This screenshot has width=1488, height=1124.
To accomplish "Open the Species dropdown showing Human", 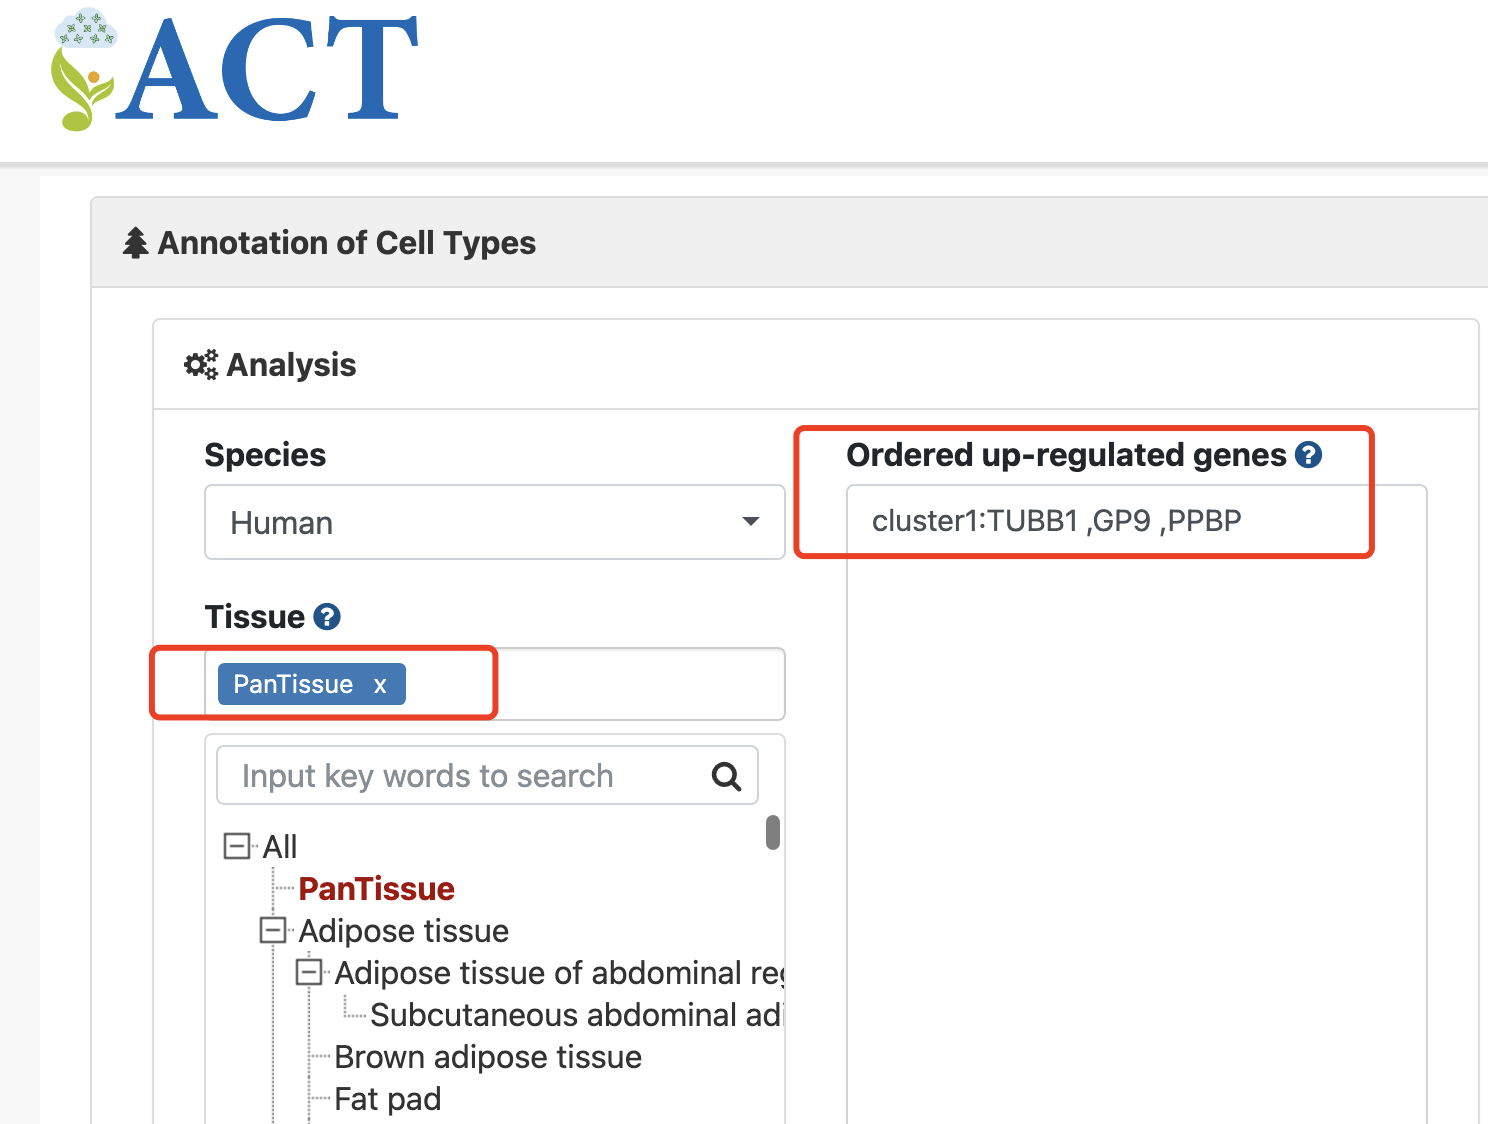I will coord(494,522).
